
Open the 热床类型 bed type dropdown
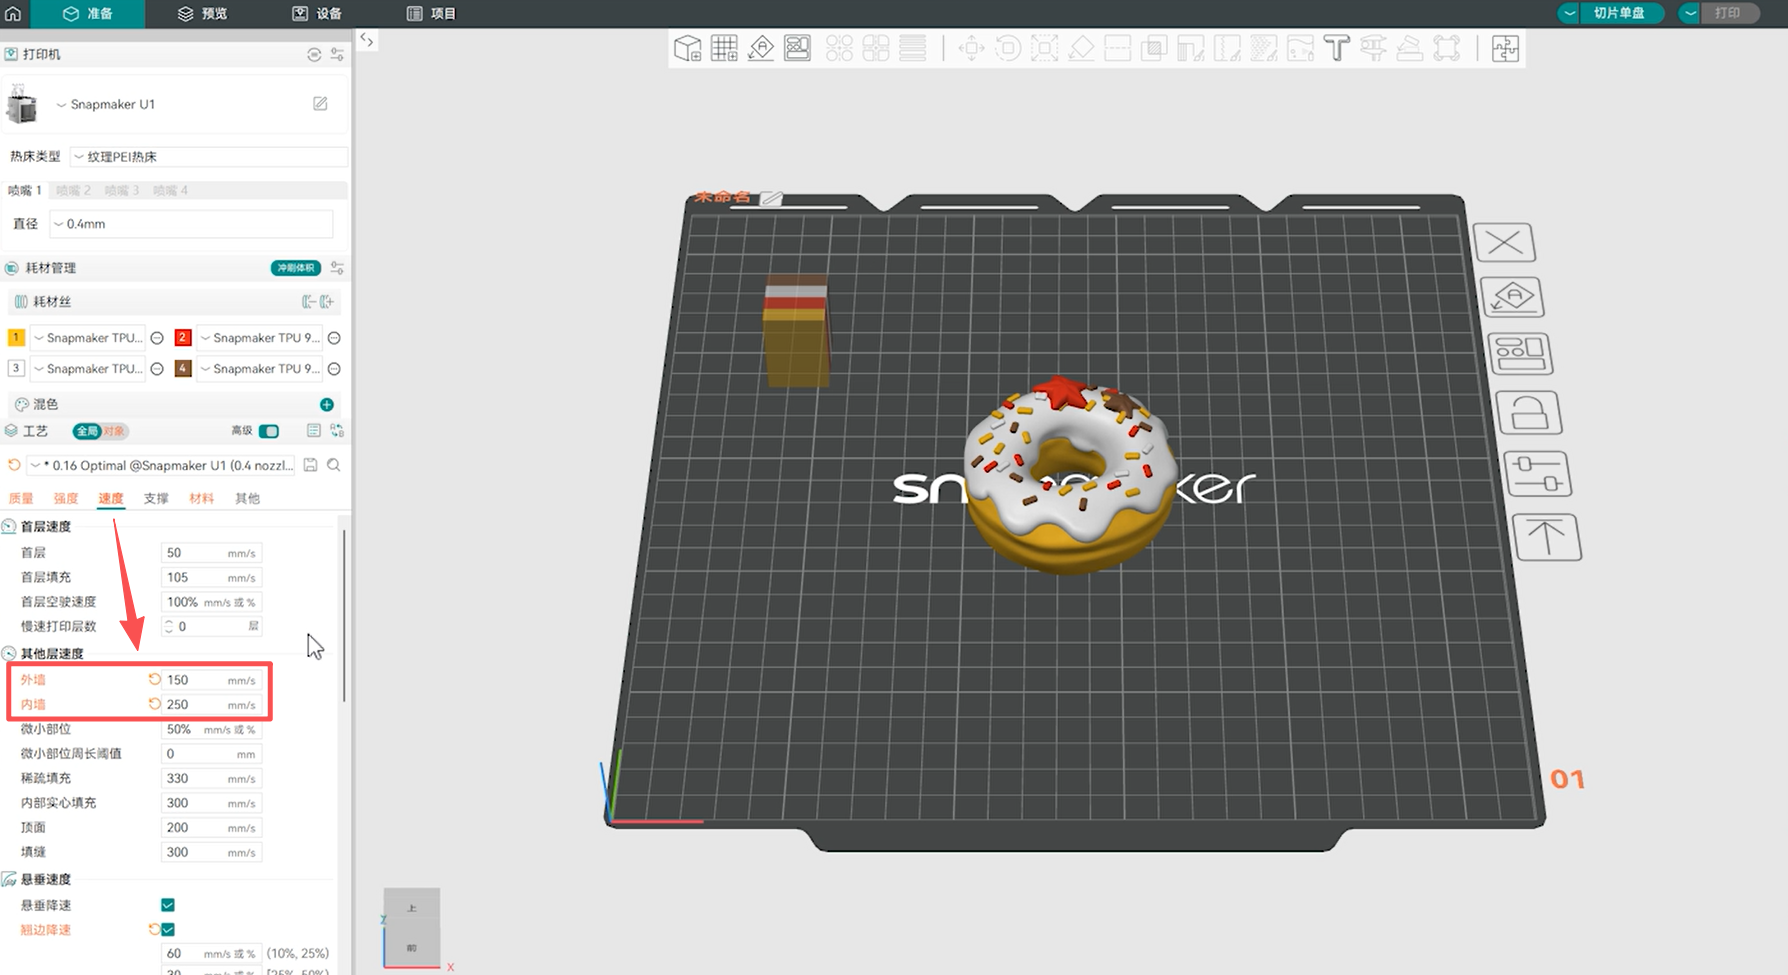209,157
